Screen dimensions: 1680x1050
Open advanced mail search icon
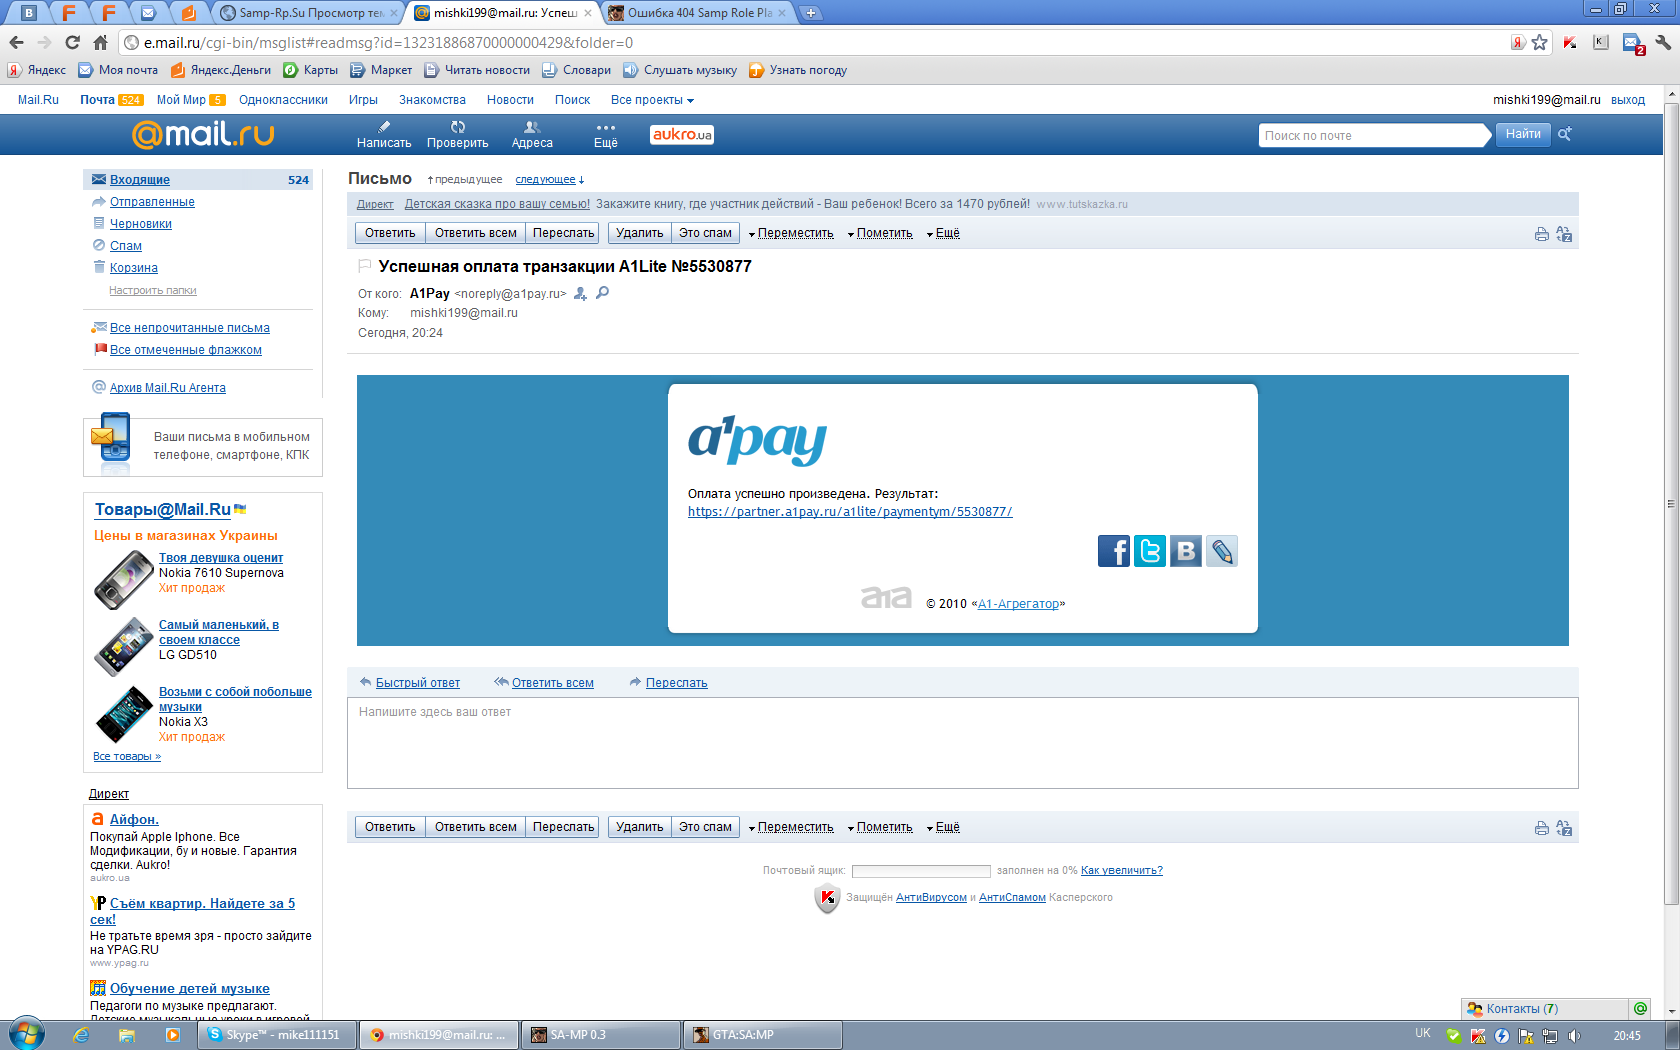click(x=1565, y=134)
